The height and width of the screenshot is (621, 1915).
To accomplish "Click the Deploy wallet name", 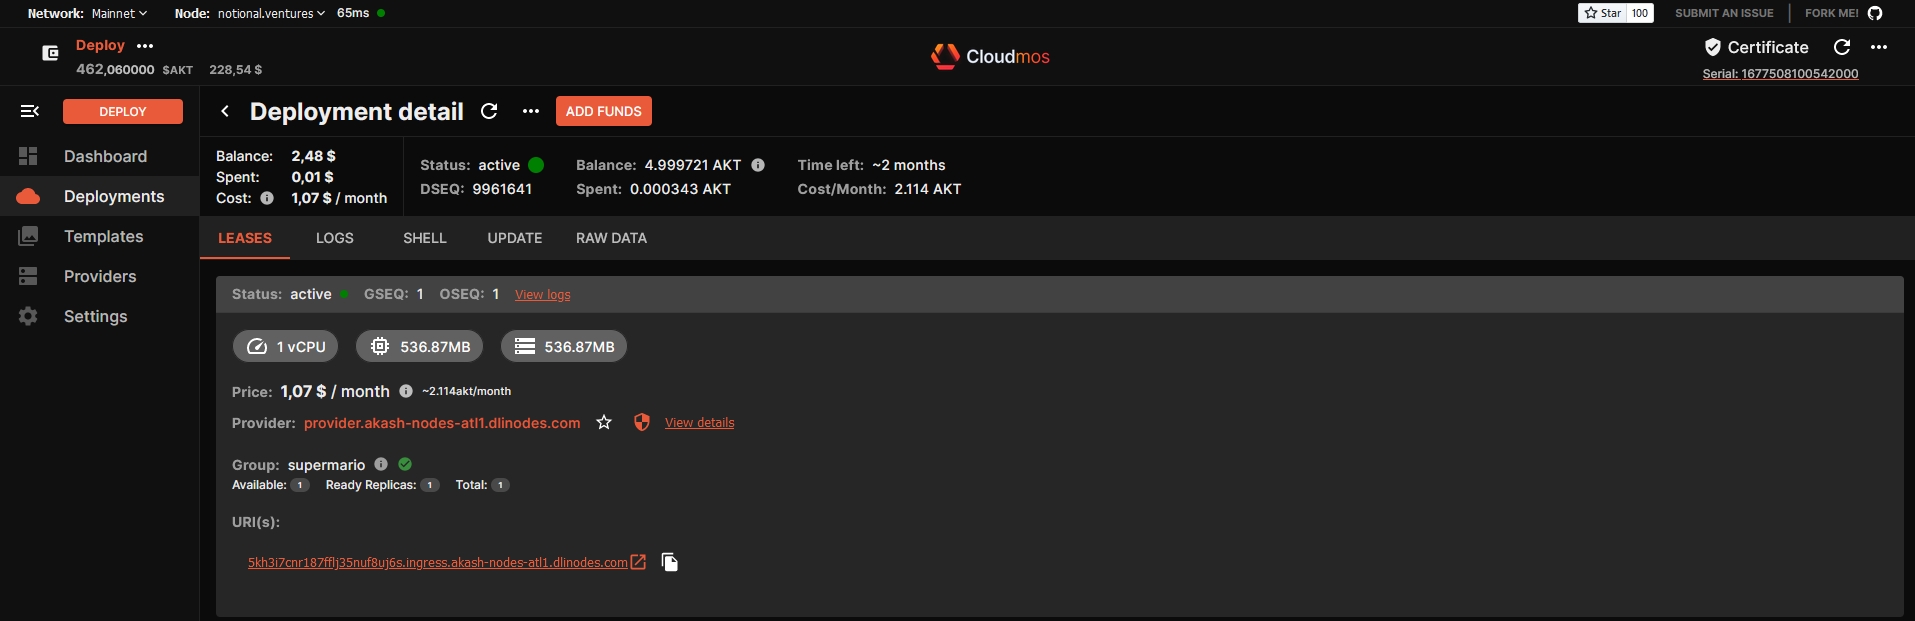I will pyautogui.click(x=100, y=45).
